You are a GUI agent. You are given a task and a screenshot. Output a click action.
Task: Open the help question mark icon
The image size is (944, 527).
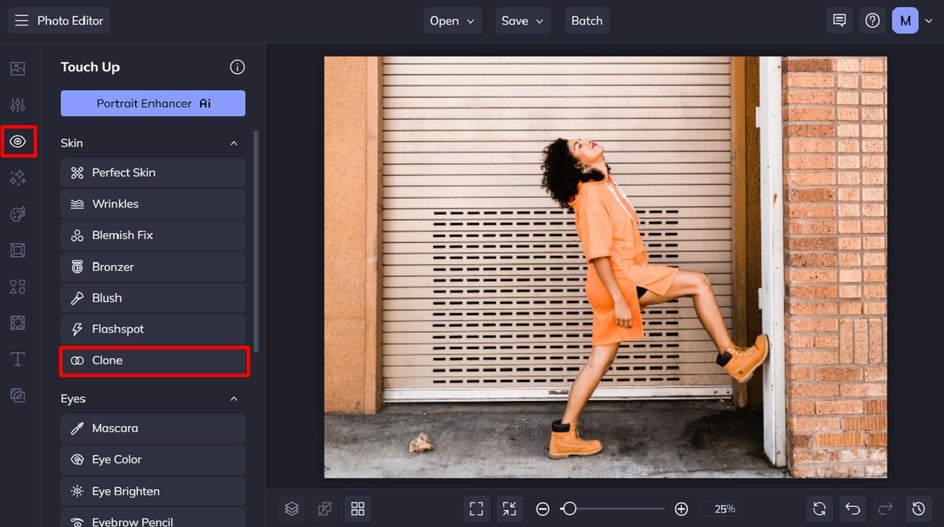[x=872, y=20]
